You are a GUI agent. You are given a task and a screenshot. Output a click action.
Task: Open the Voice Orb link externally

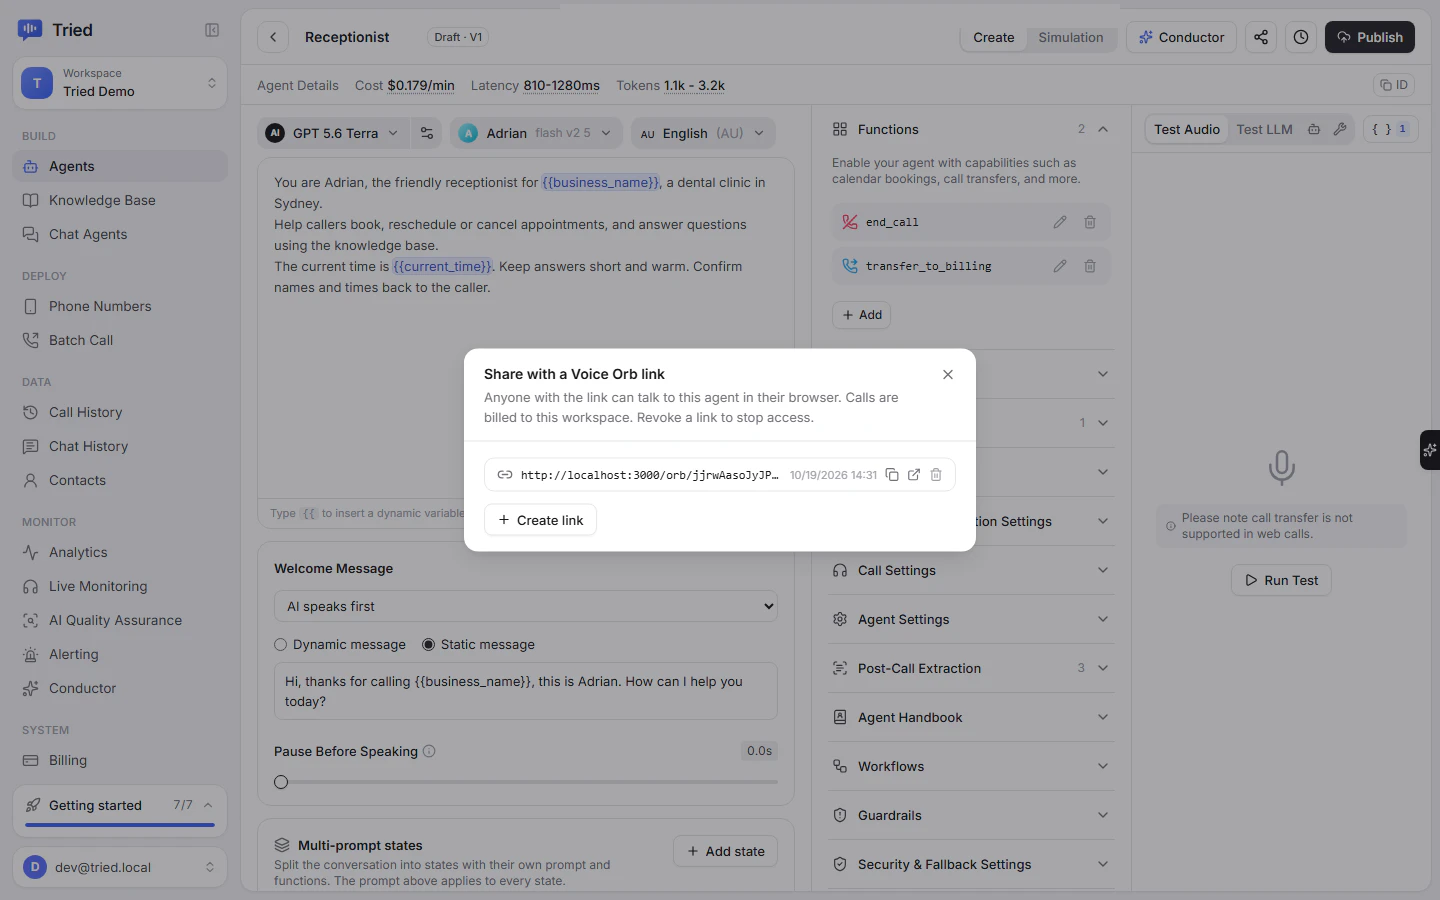tap(914, 475)
